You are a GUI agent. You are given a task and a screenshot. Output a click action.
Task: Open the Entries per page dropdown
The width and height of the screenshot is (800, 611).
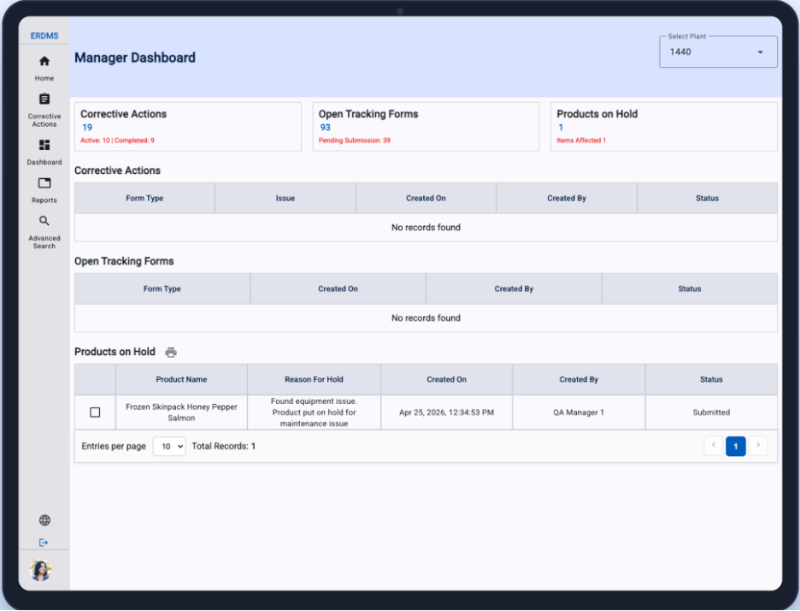(x=169, y=446)
